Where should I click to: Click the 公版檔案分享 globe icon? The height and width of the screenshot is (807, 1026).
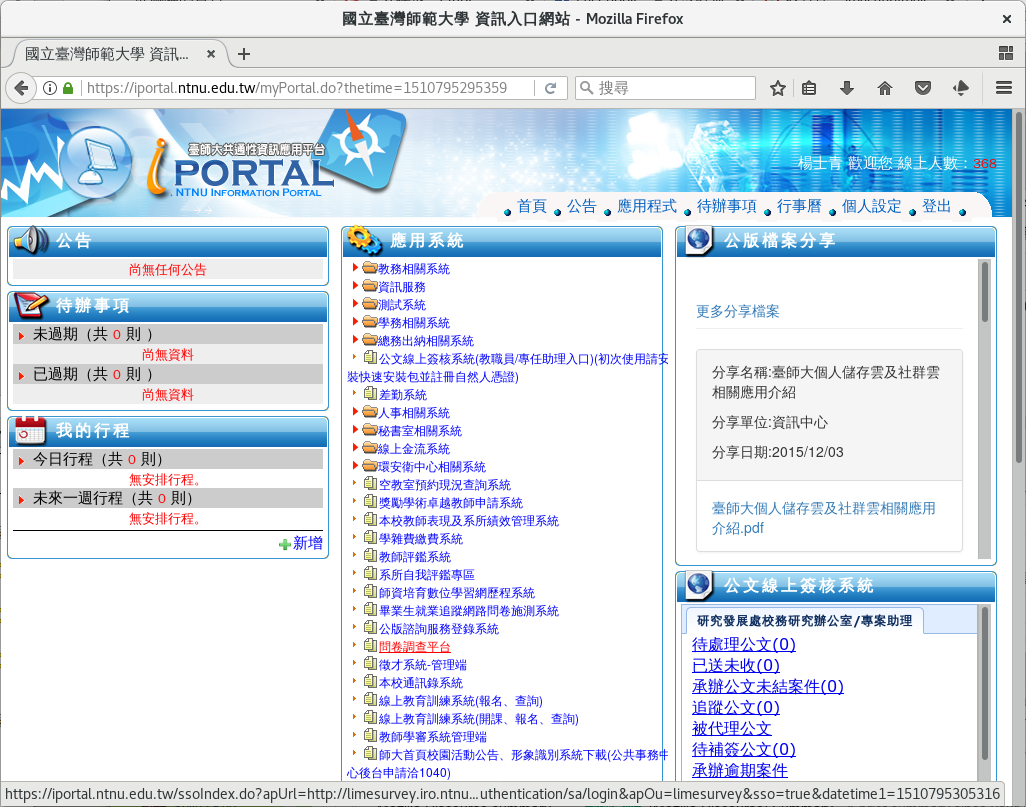(x=698, y=240)
